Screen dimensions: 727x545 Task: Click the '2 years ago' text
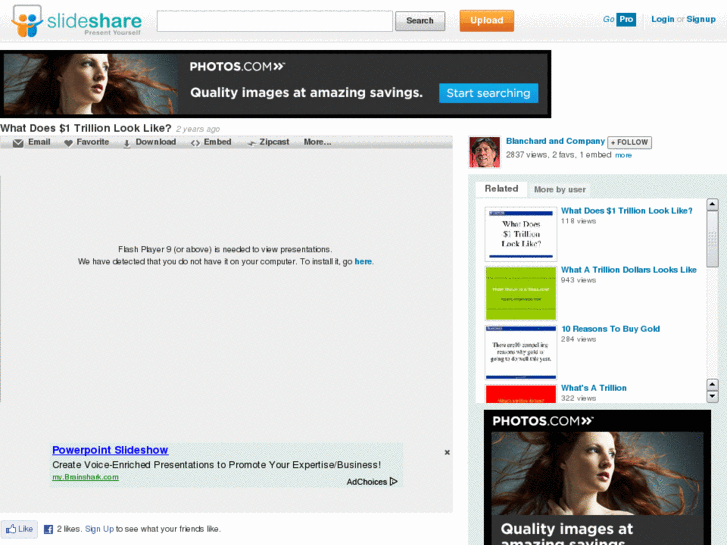[x=198, y=129]
